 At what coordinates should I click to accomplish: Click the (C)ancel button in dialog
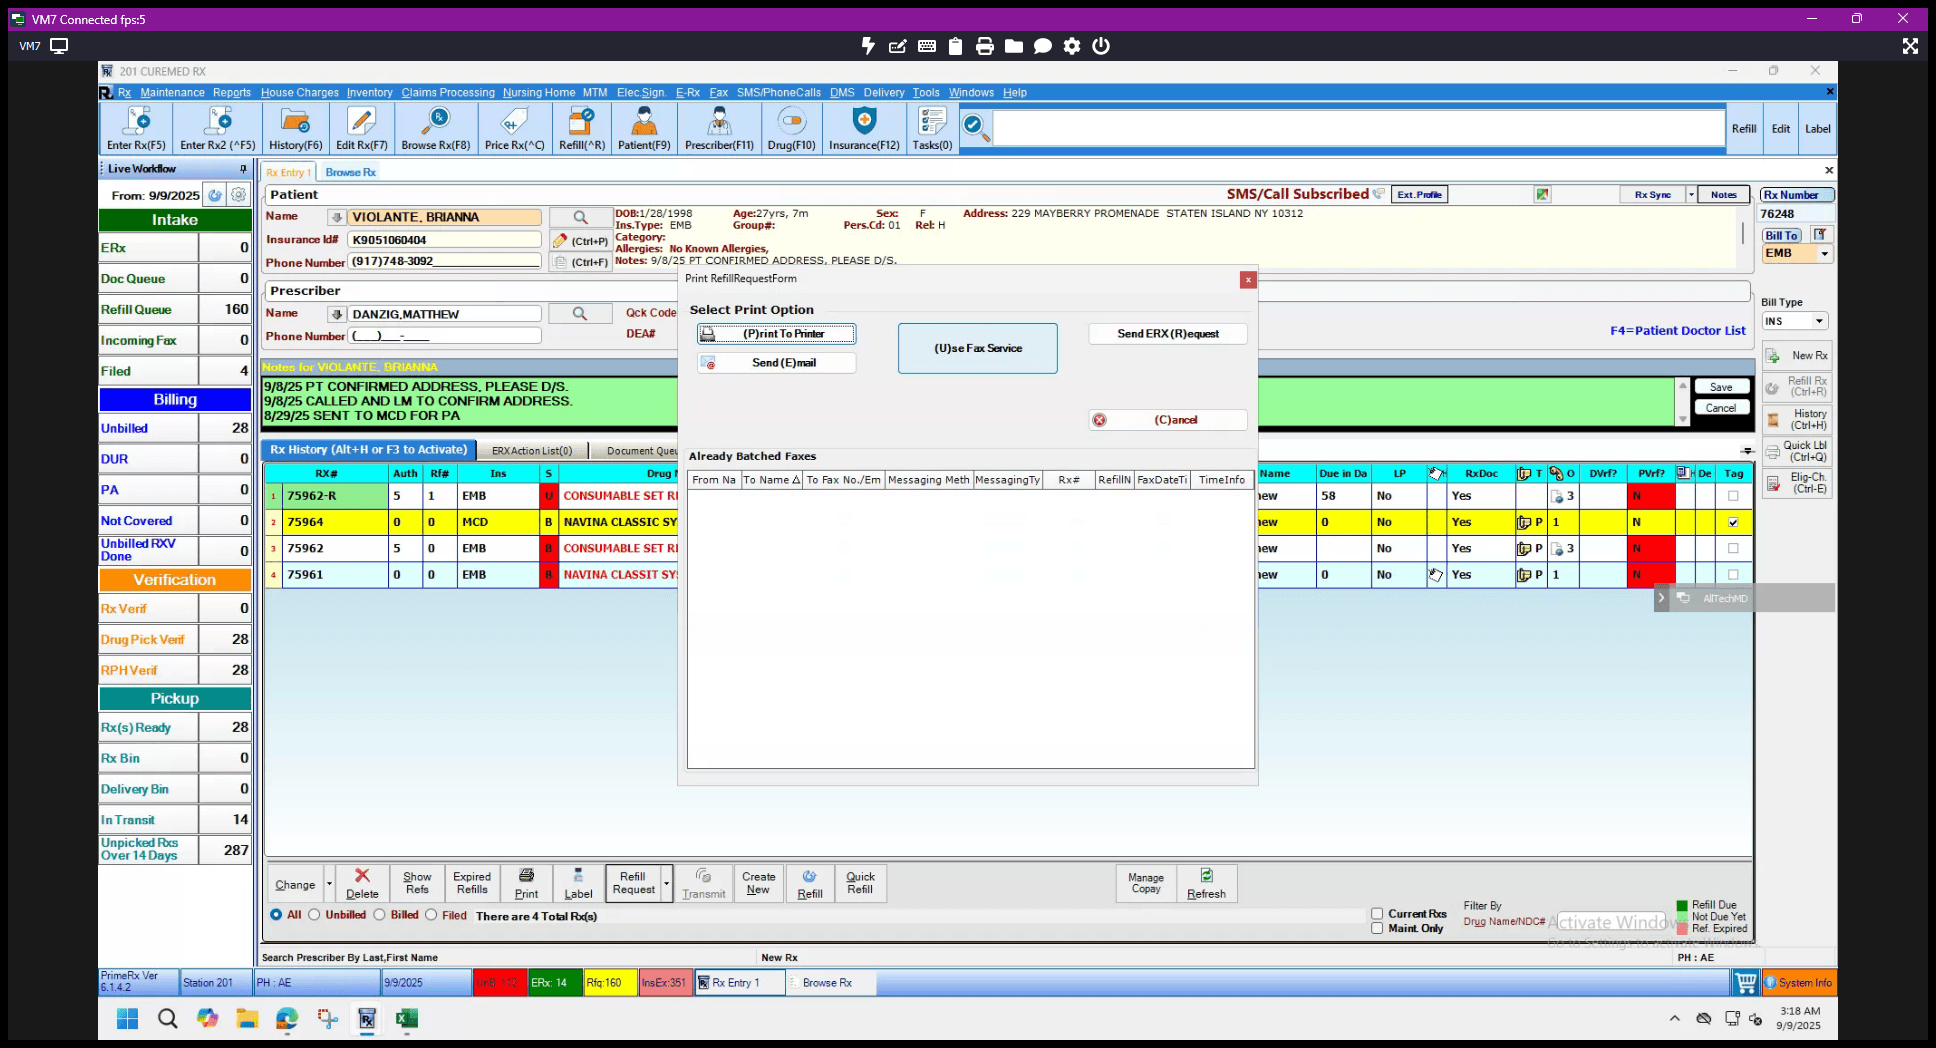pos(1168,420)
